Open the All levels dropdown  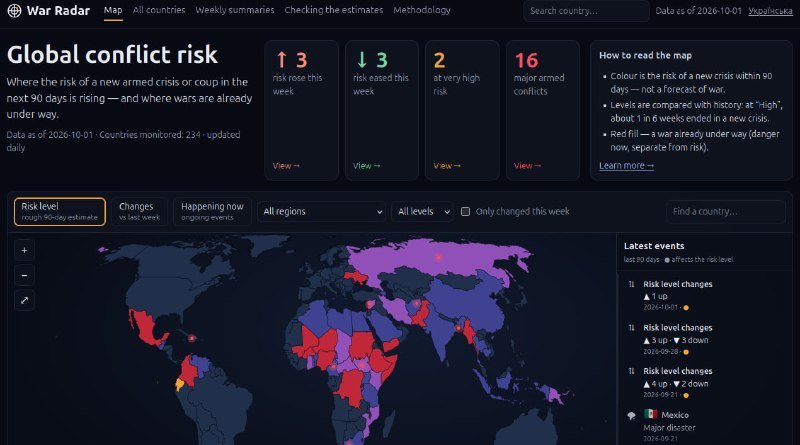coord(423,211)
